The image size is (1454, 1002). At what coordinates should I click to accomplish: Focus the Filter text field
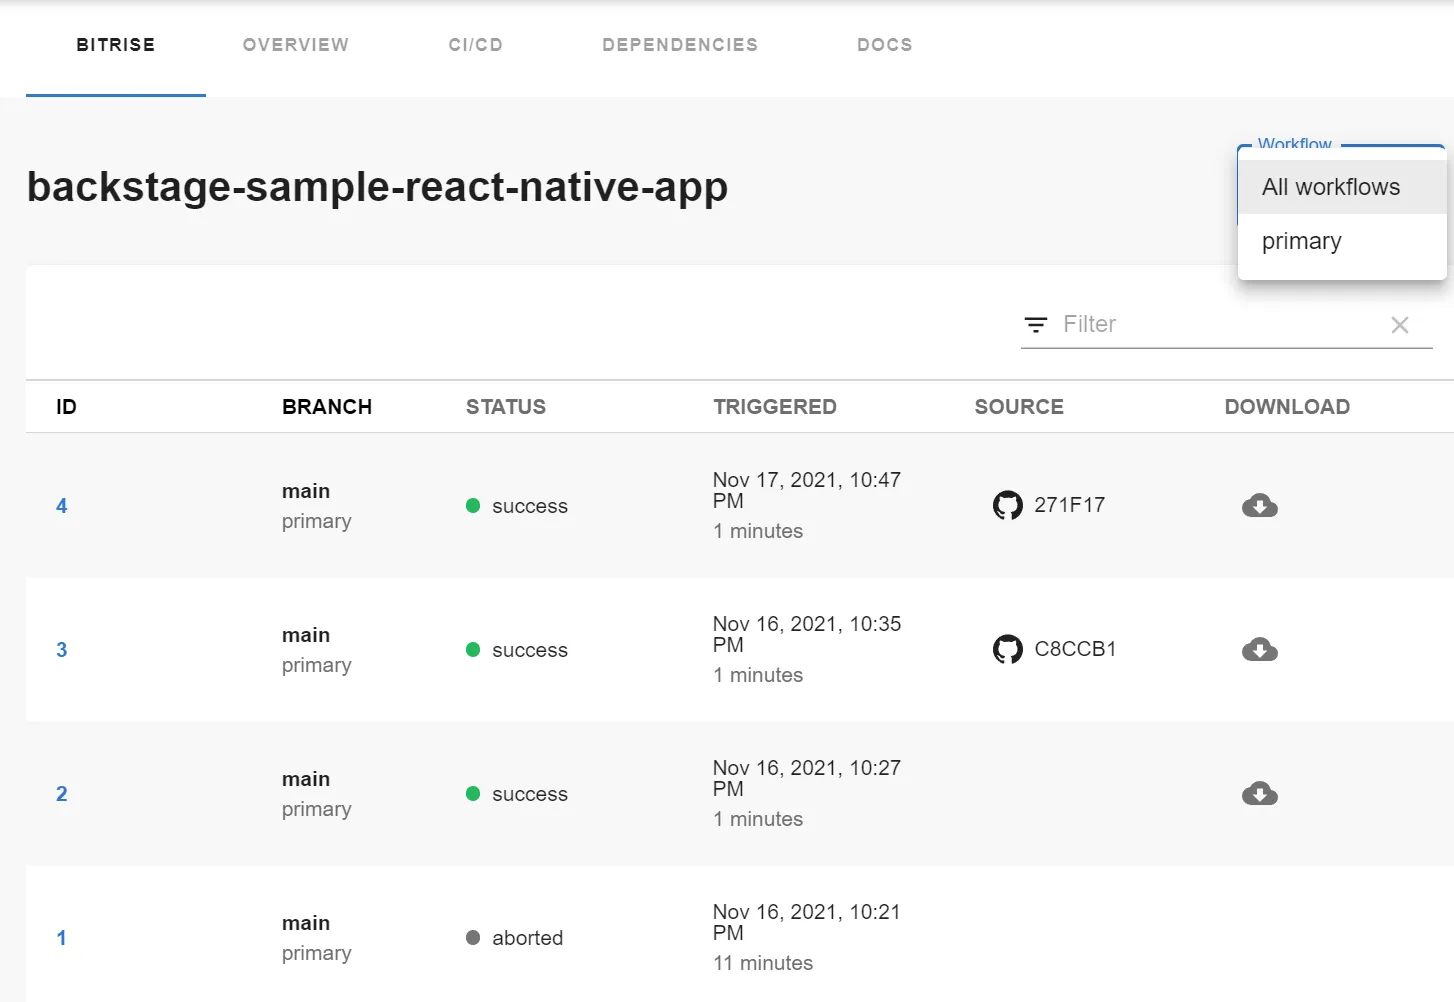click(x=1218, y=324)
